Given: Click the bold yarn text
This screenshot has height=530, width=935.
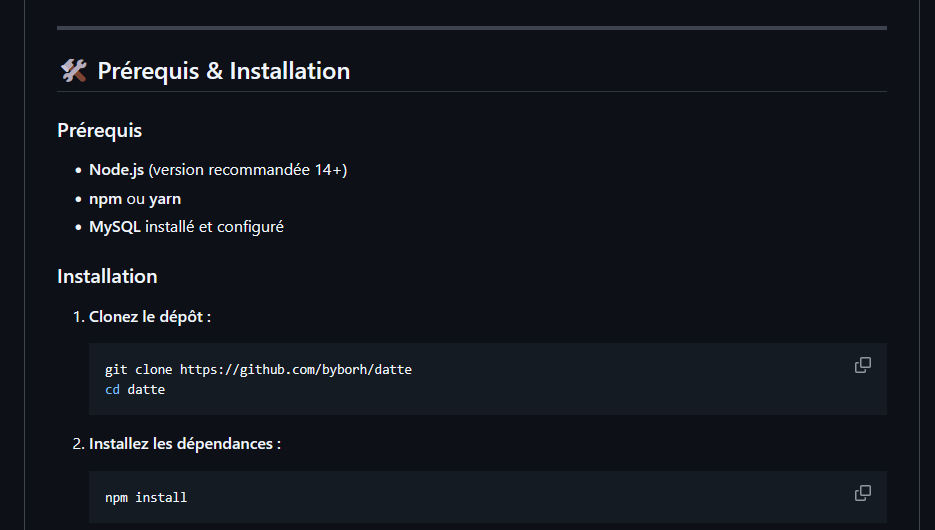Looking at the screenshot, I should coord(165,198).
